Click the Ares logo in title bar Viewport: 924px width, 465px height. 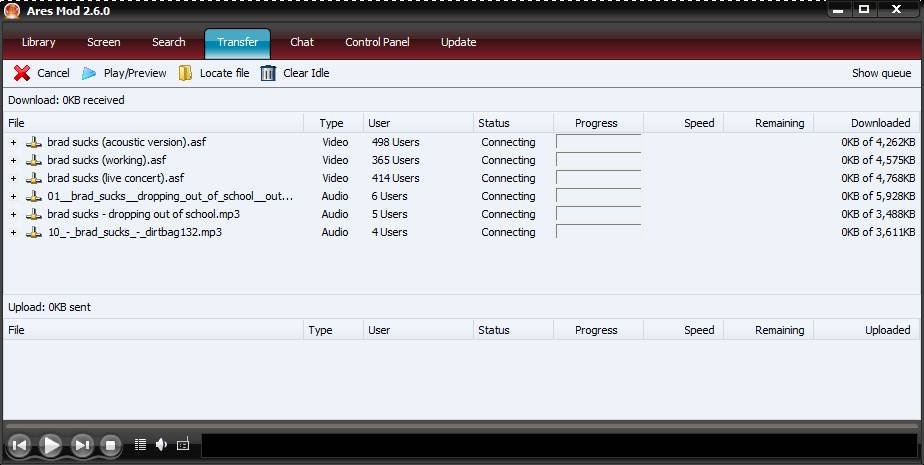[12, 11]
